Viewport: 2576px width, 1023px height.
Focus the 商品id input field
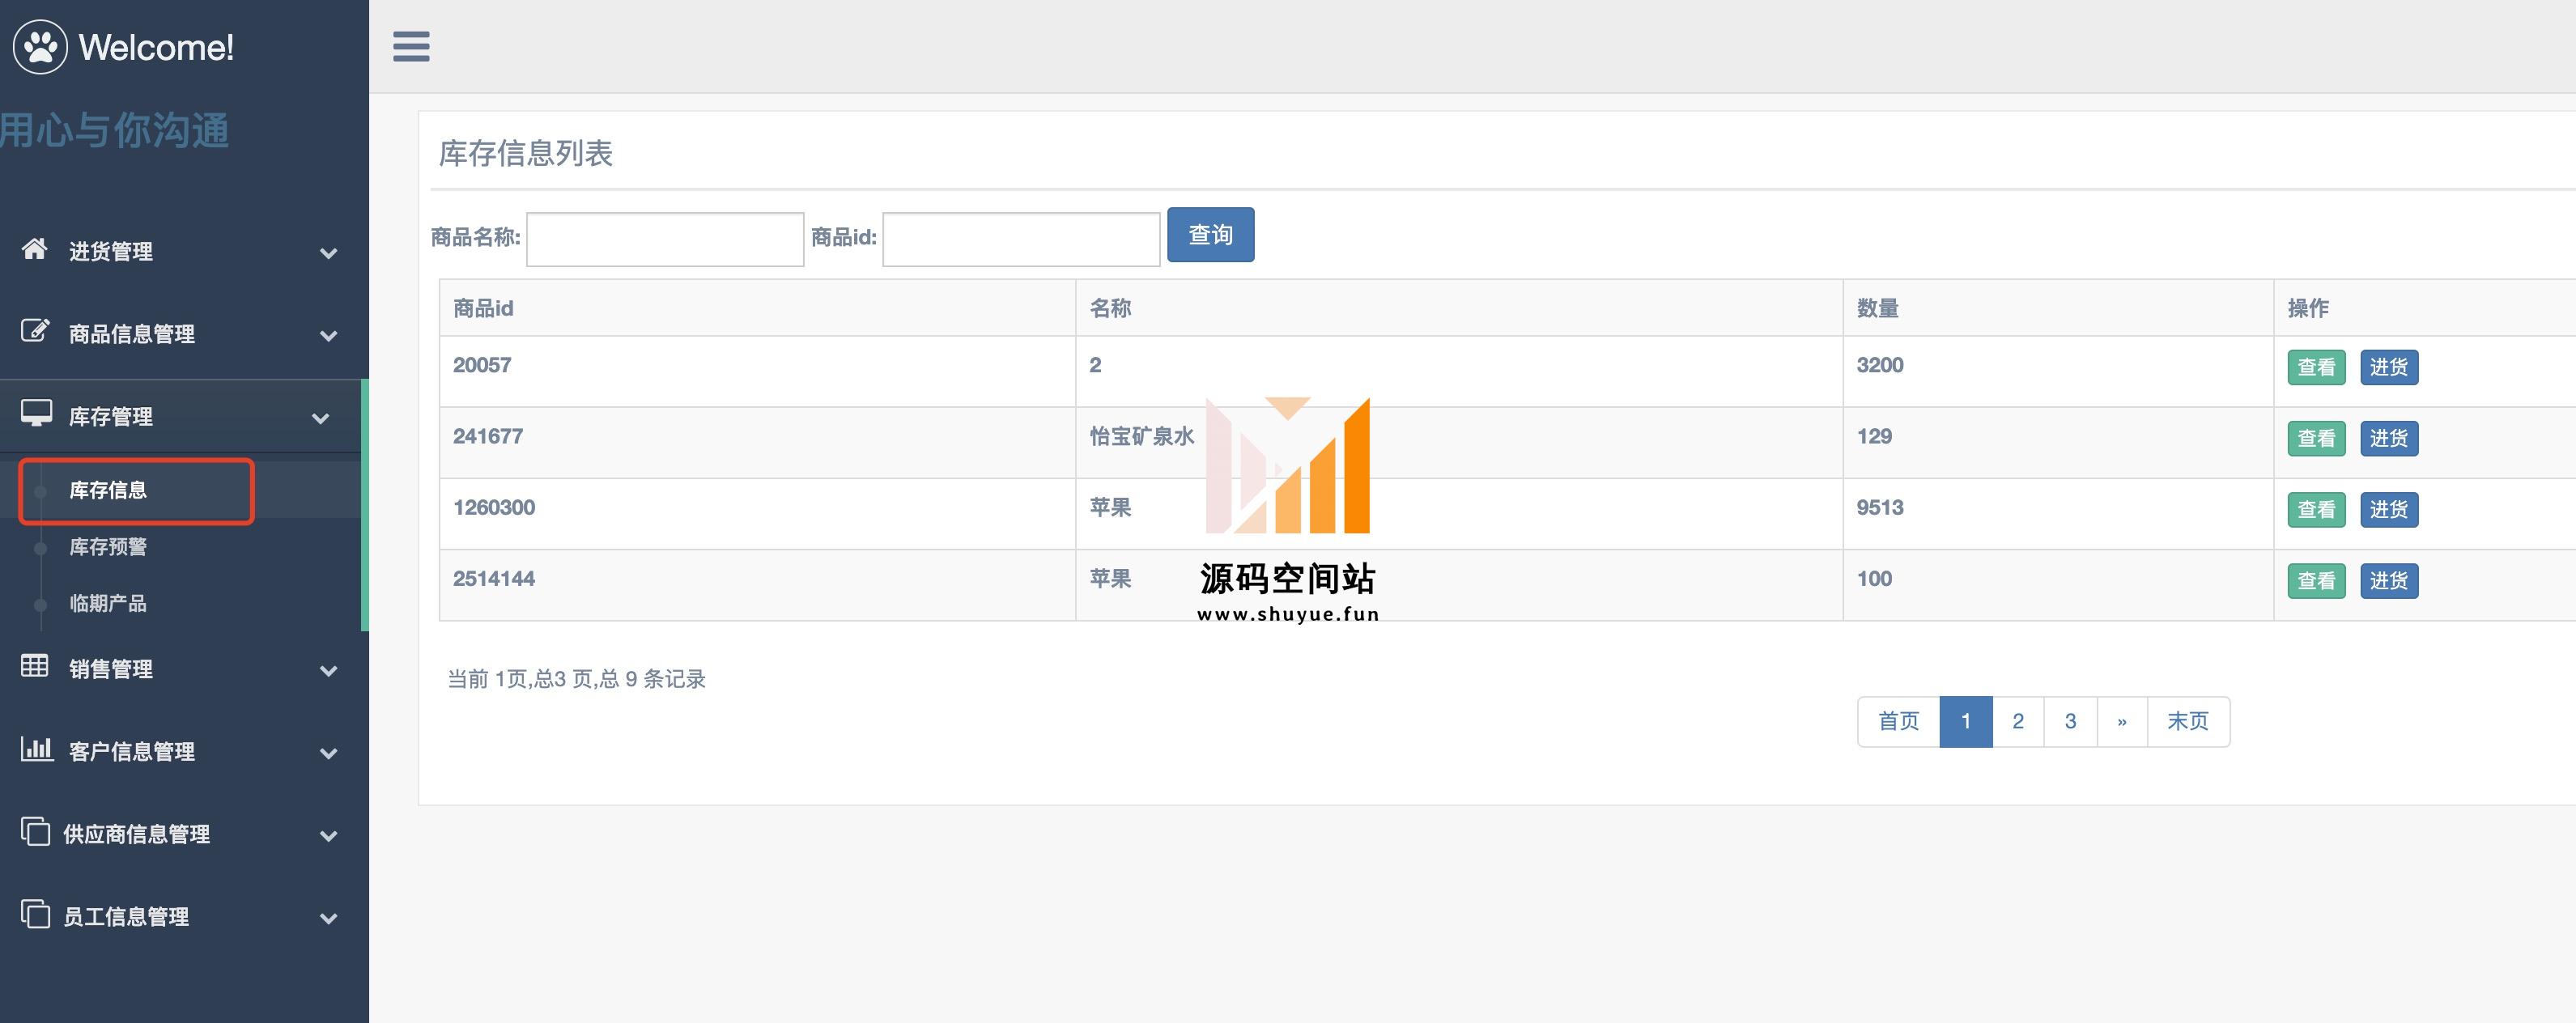pyautogui.click(x=1021, y=239)
